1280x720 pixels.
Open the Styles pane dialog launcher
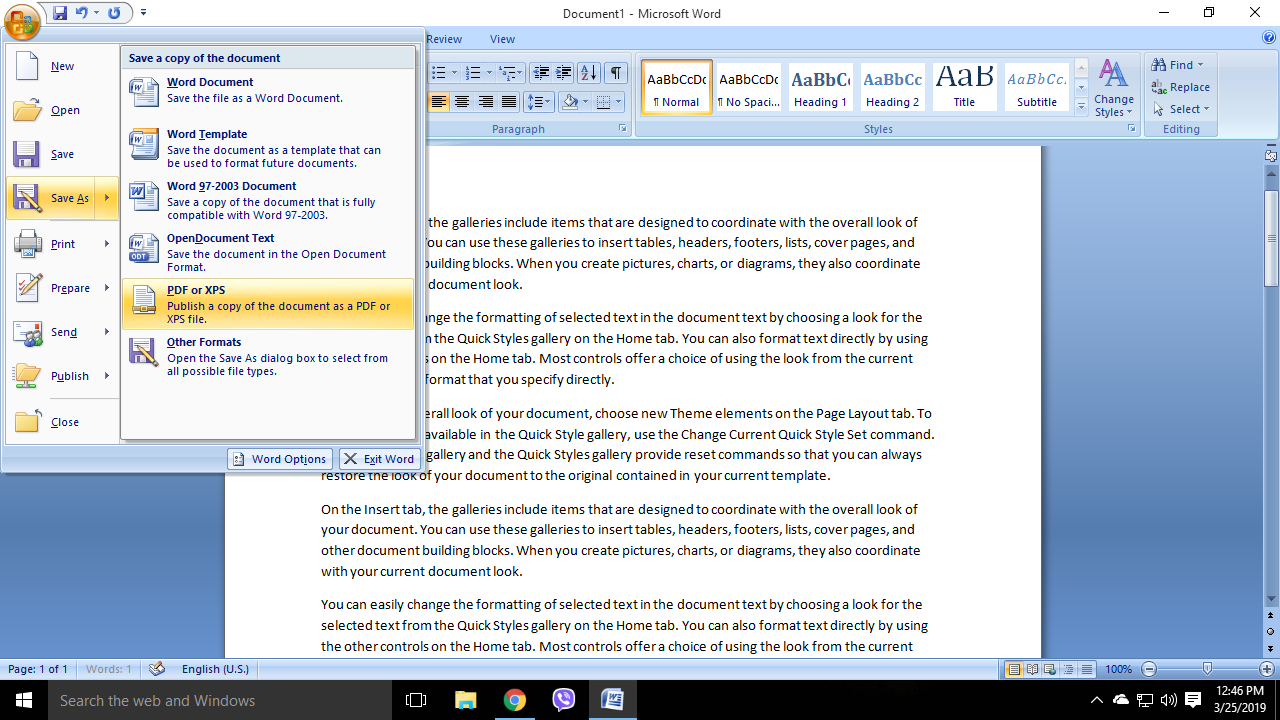[x=1132, y=129]
